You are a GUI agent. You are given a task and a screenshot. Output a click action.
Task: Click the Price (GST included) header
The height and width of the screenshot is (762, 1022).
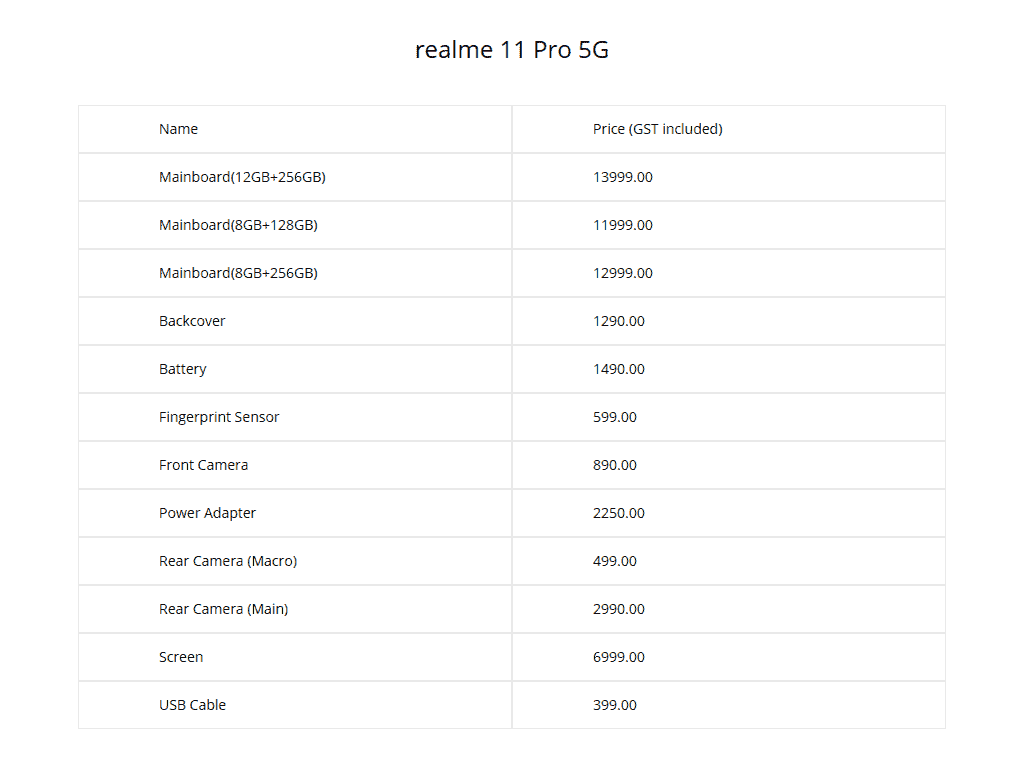[657, 129]
